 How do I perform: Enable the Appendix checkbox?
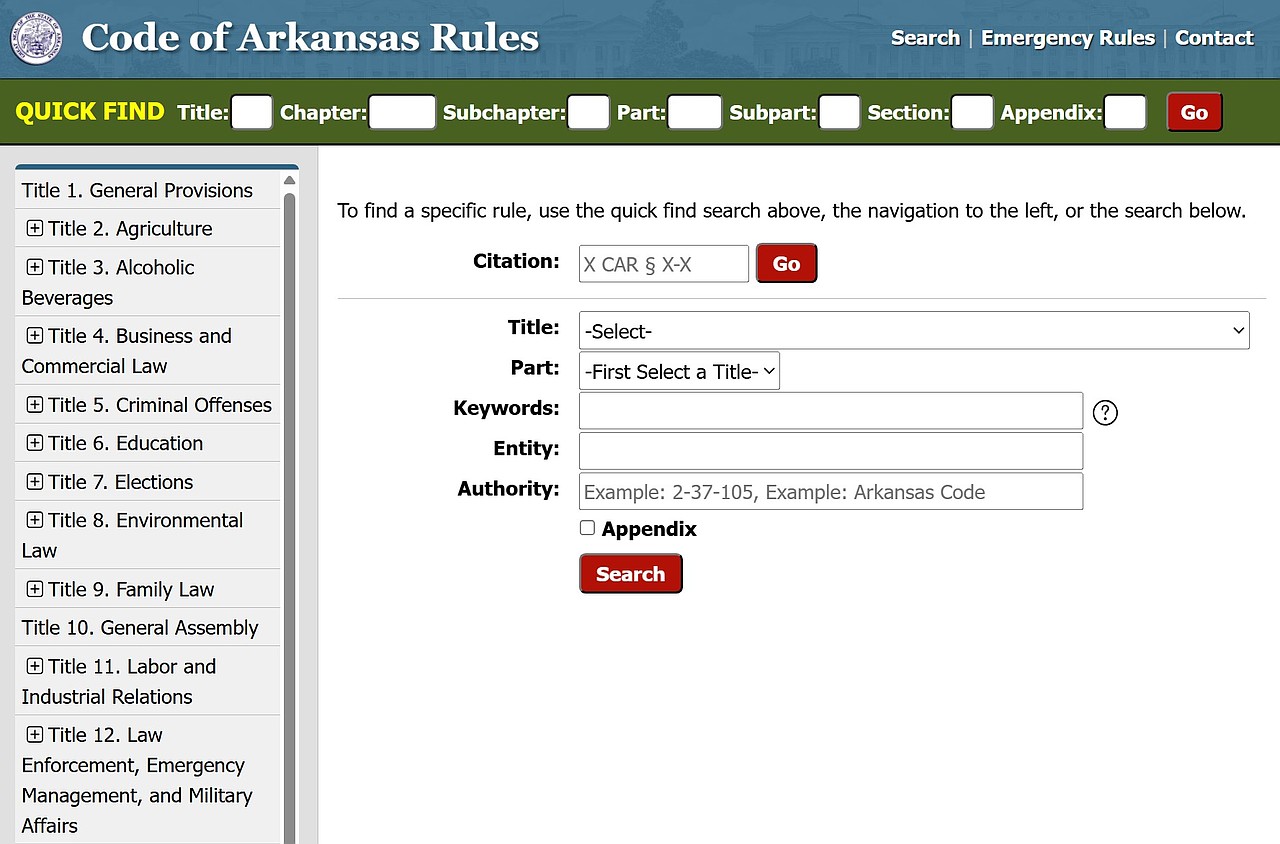pos(587,527)
